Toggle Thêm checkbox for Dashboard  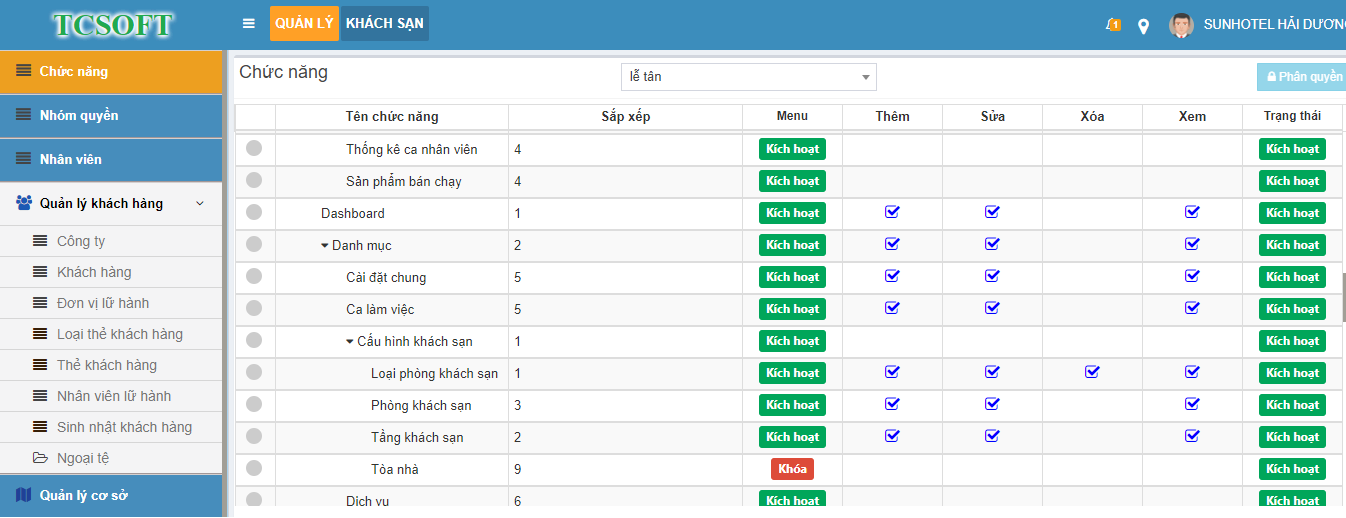(892, 212)
